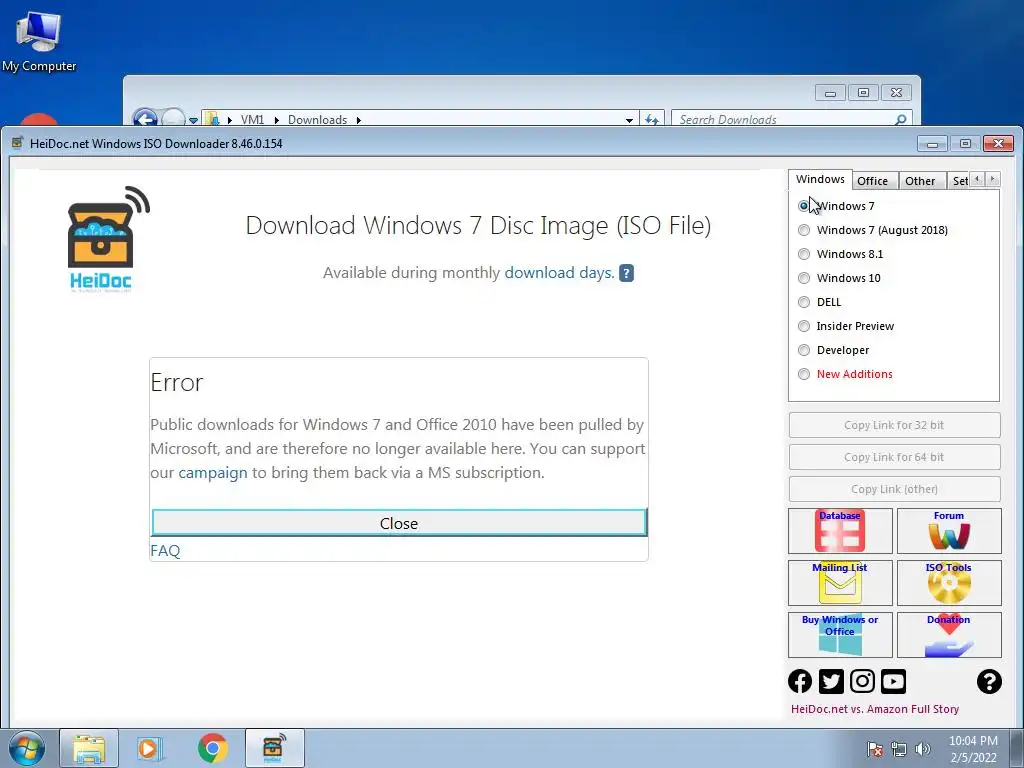Click the black help question mark icon

pos(989,681)
